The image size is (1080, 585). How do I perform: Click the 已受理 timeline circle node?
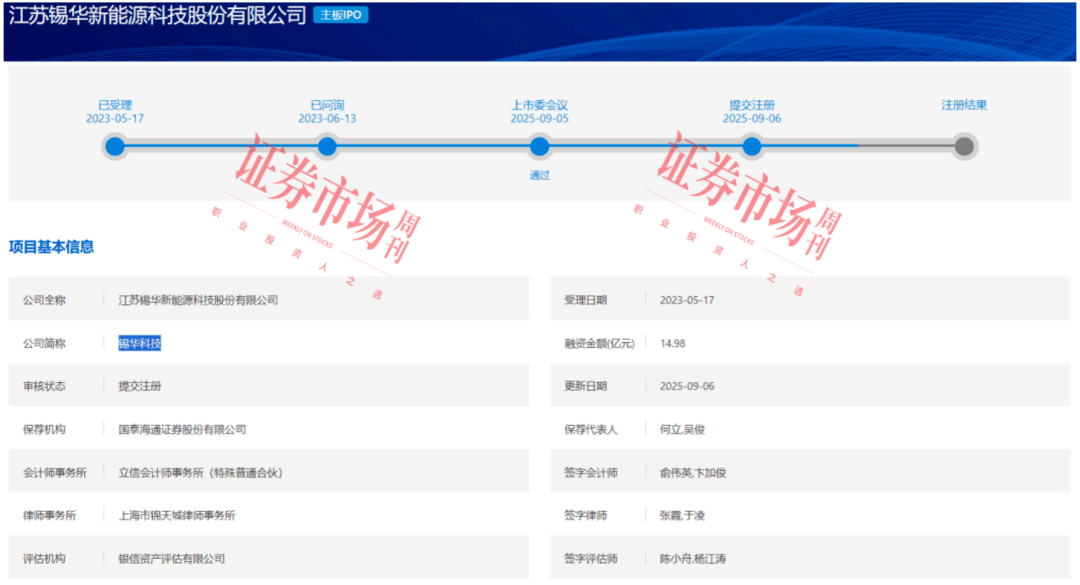tap(115, 147)
